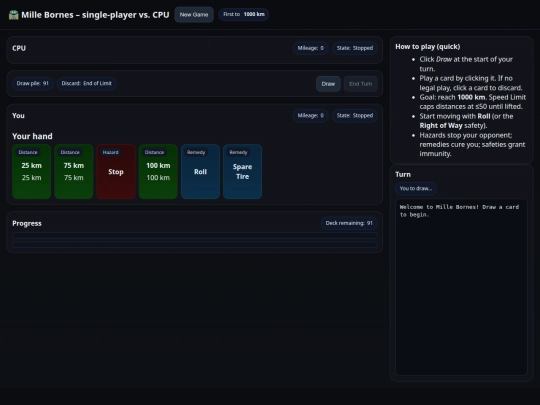Click the First to 1000 km badge
The image size is (540, 405).
244,14
